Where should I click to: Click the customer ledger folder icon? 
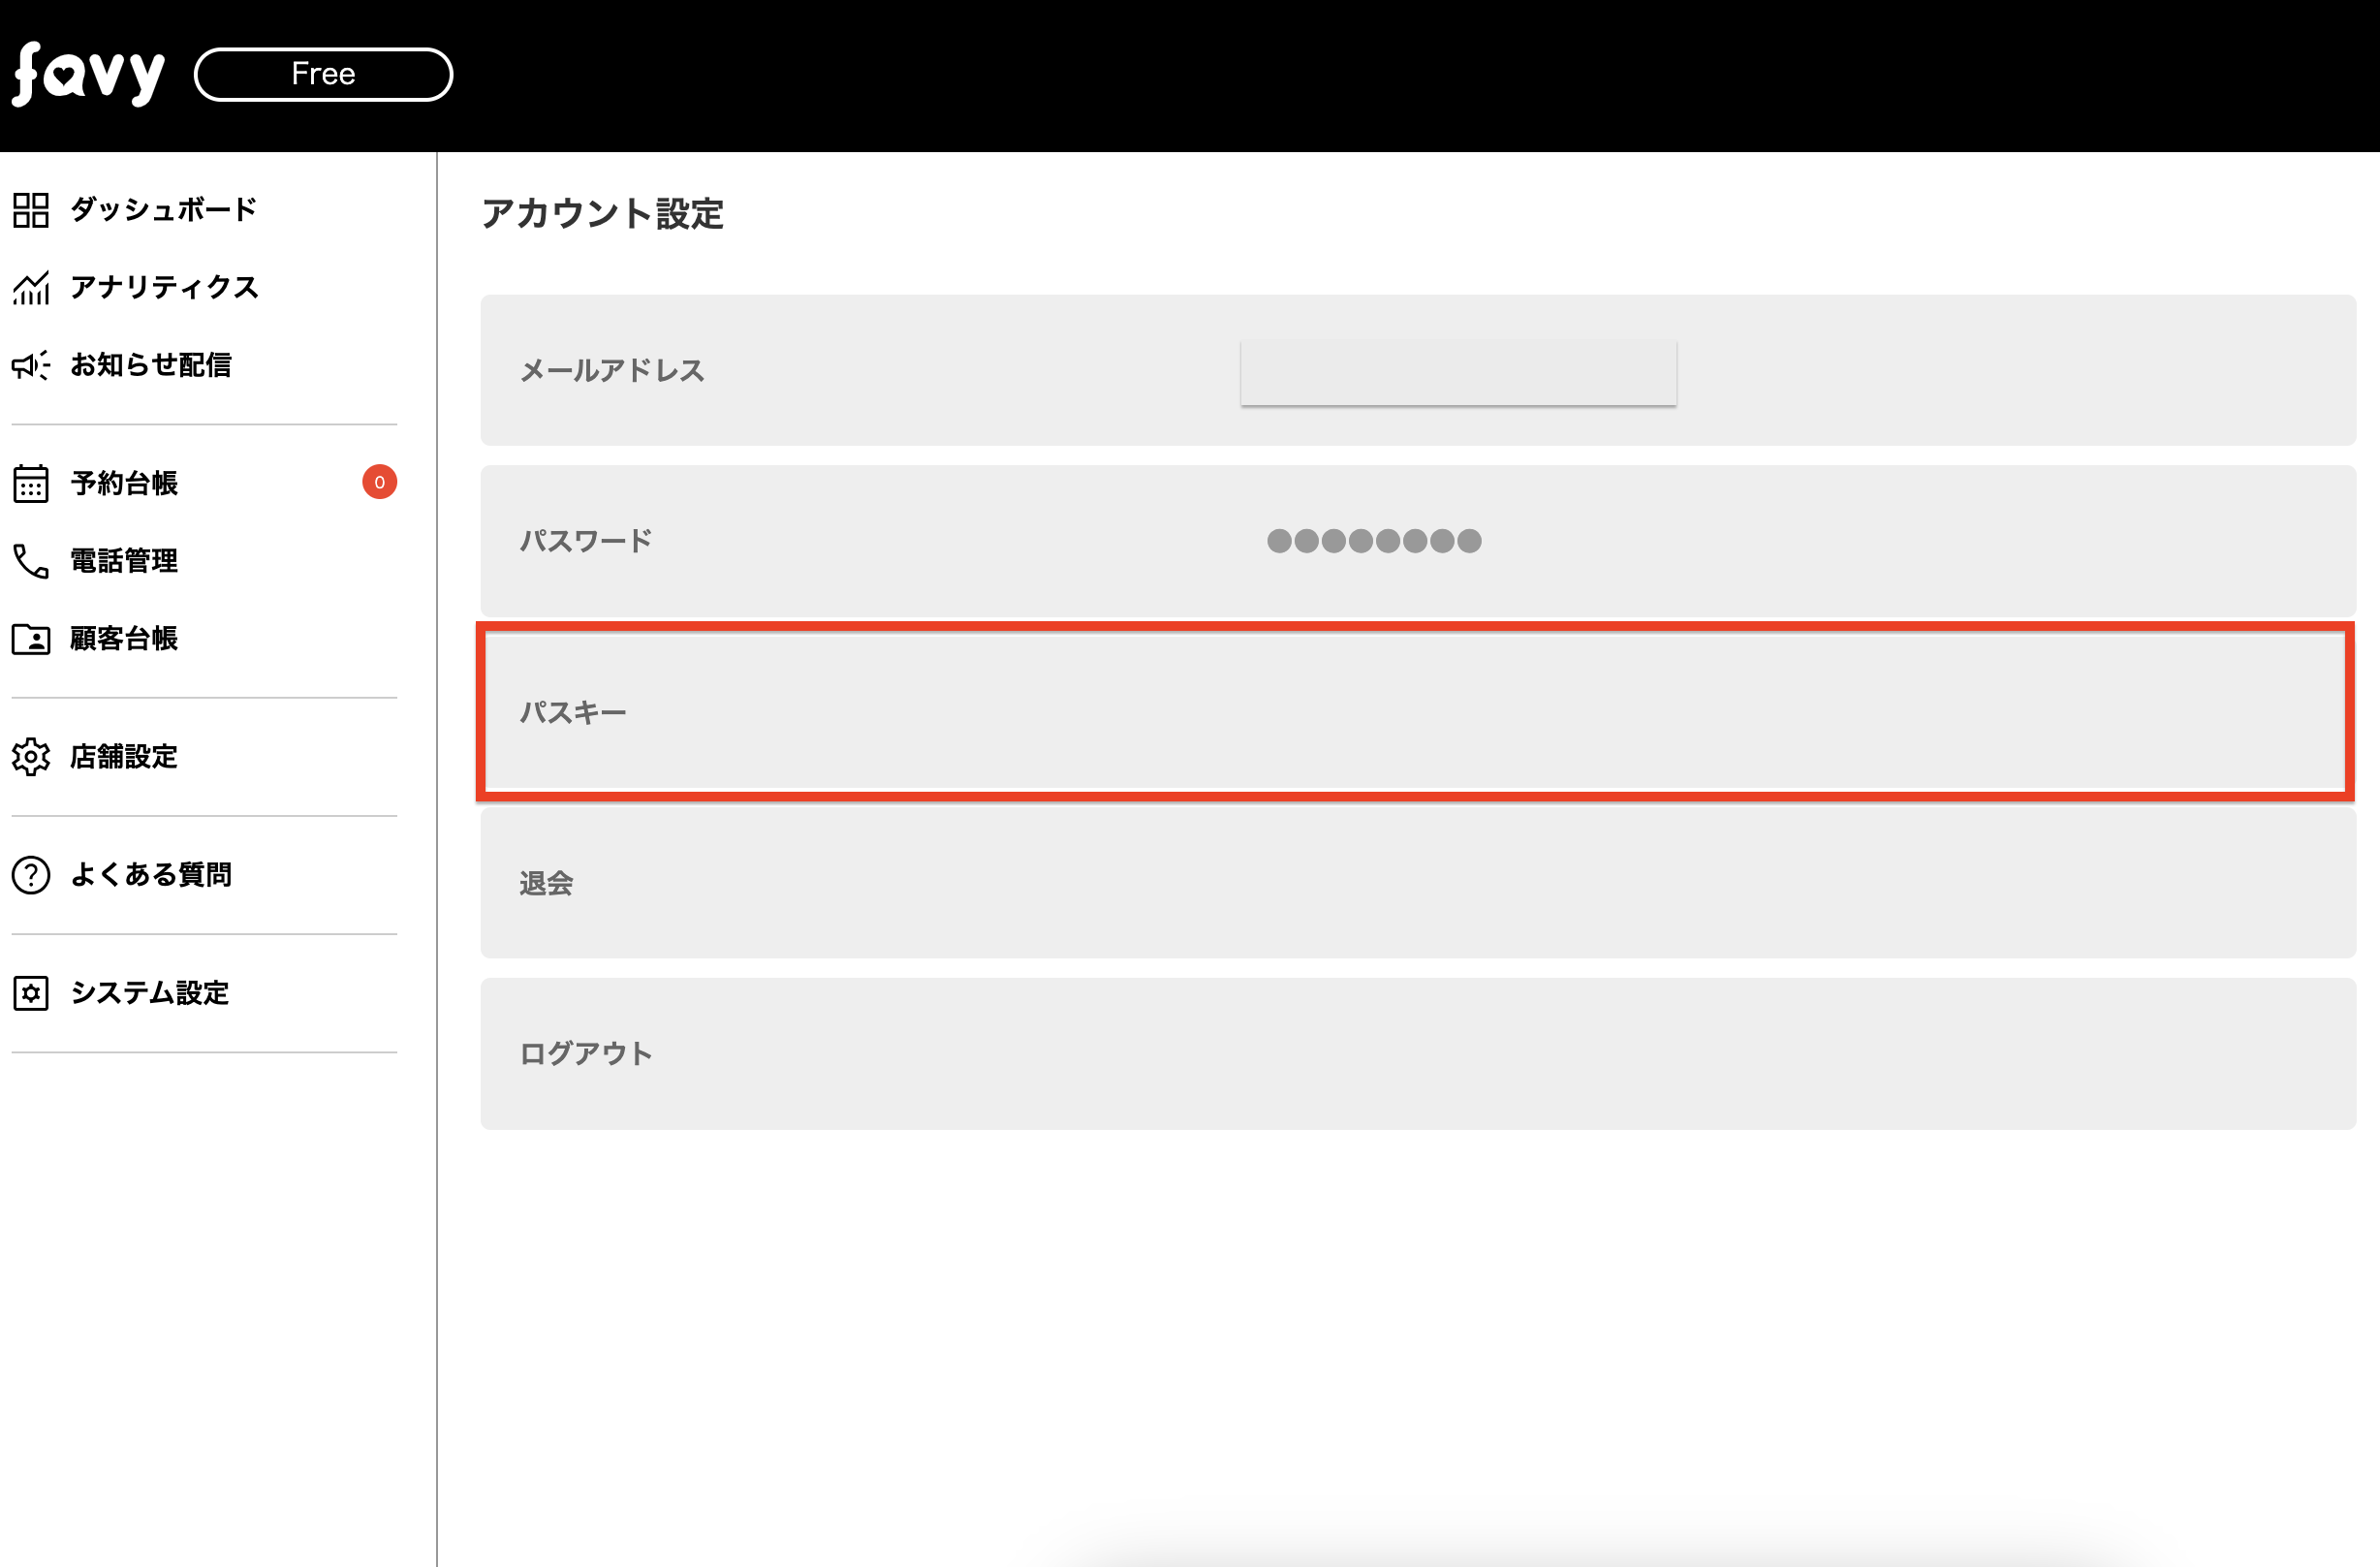[31, 639]
